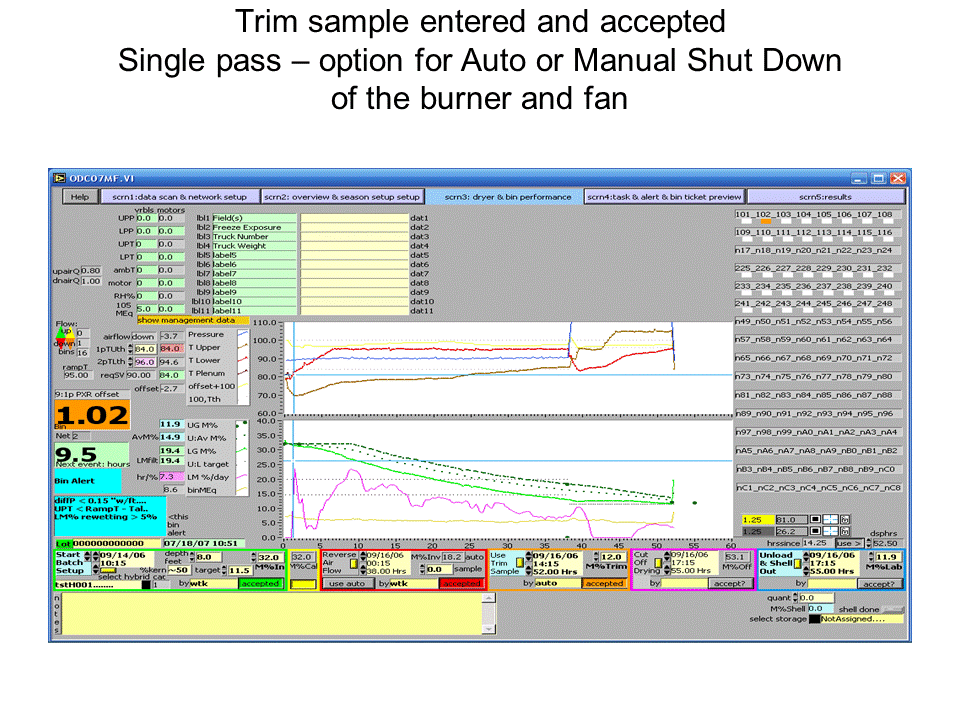Screen dimensions: 960x720
Task: Click the orange 1.02 PXR offset display
Action: (x=90, y=412)
